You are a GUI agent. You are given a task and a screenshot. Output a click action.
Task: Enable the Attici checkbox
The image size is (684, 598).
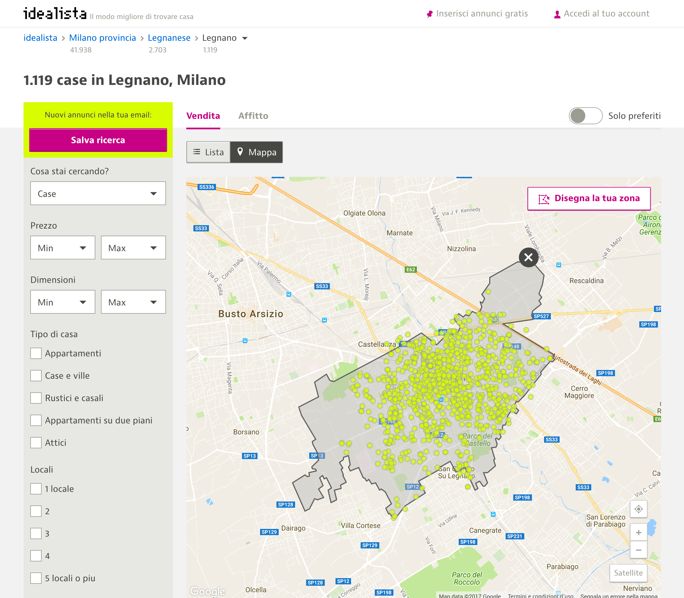tap(36, 442)
